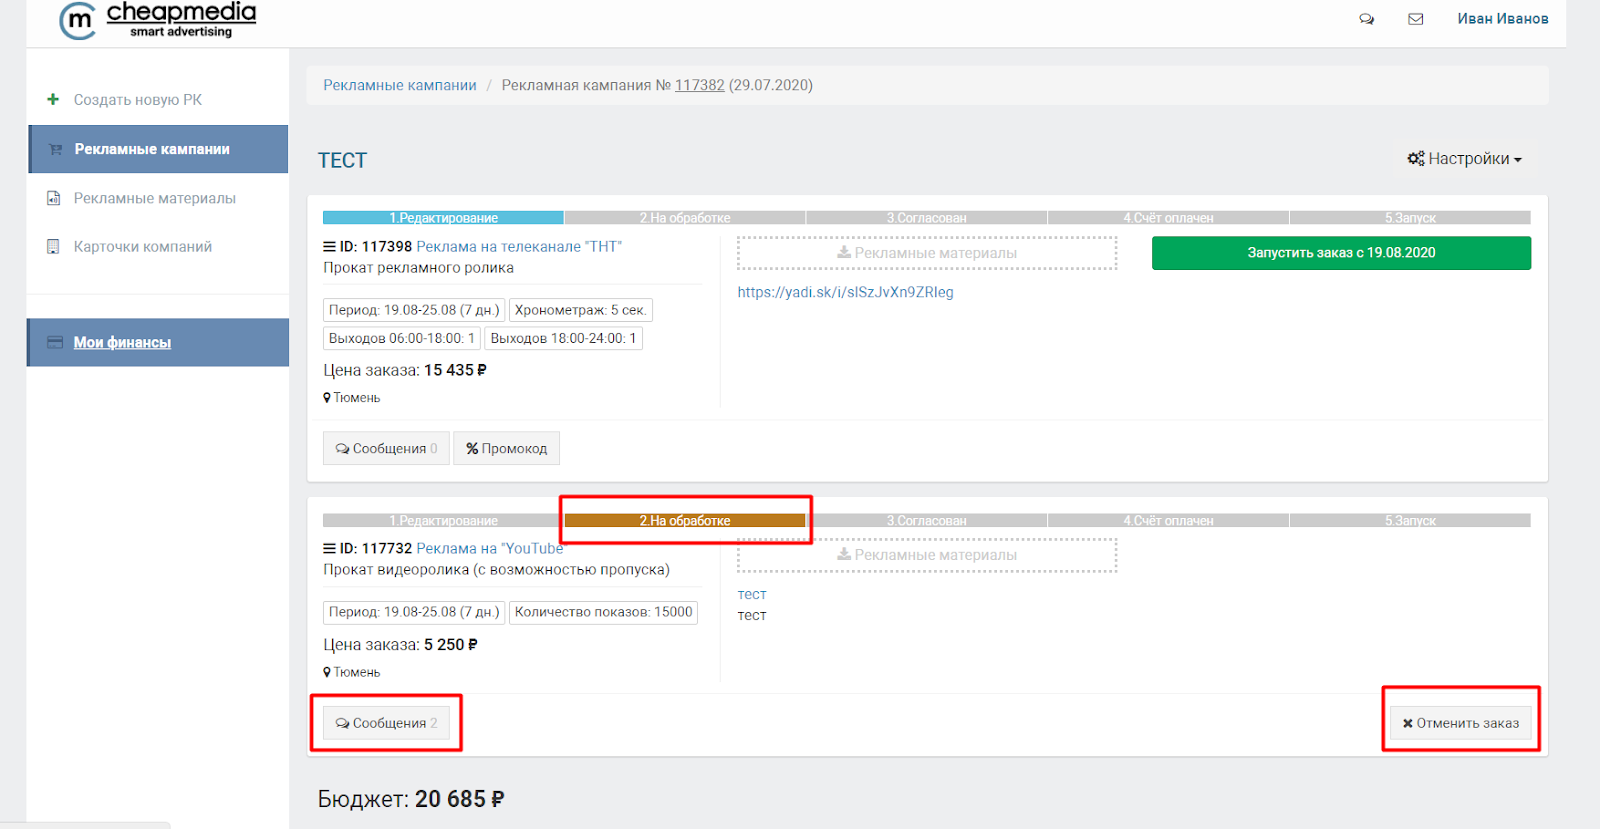Click the order price 5 250 ₽

pyautogui.click(x=451, y=645)
